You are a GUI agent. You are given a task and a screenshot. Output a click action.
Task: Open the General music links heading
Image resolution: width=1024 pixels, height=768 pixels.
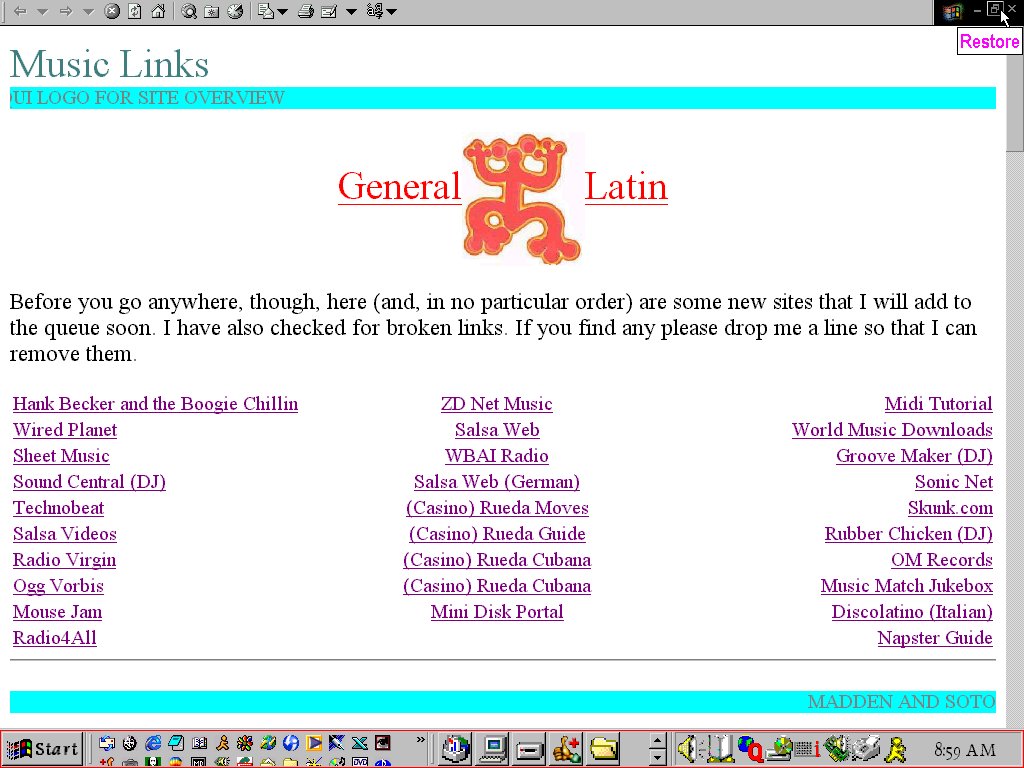tap(399, 187)
